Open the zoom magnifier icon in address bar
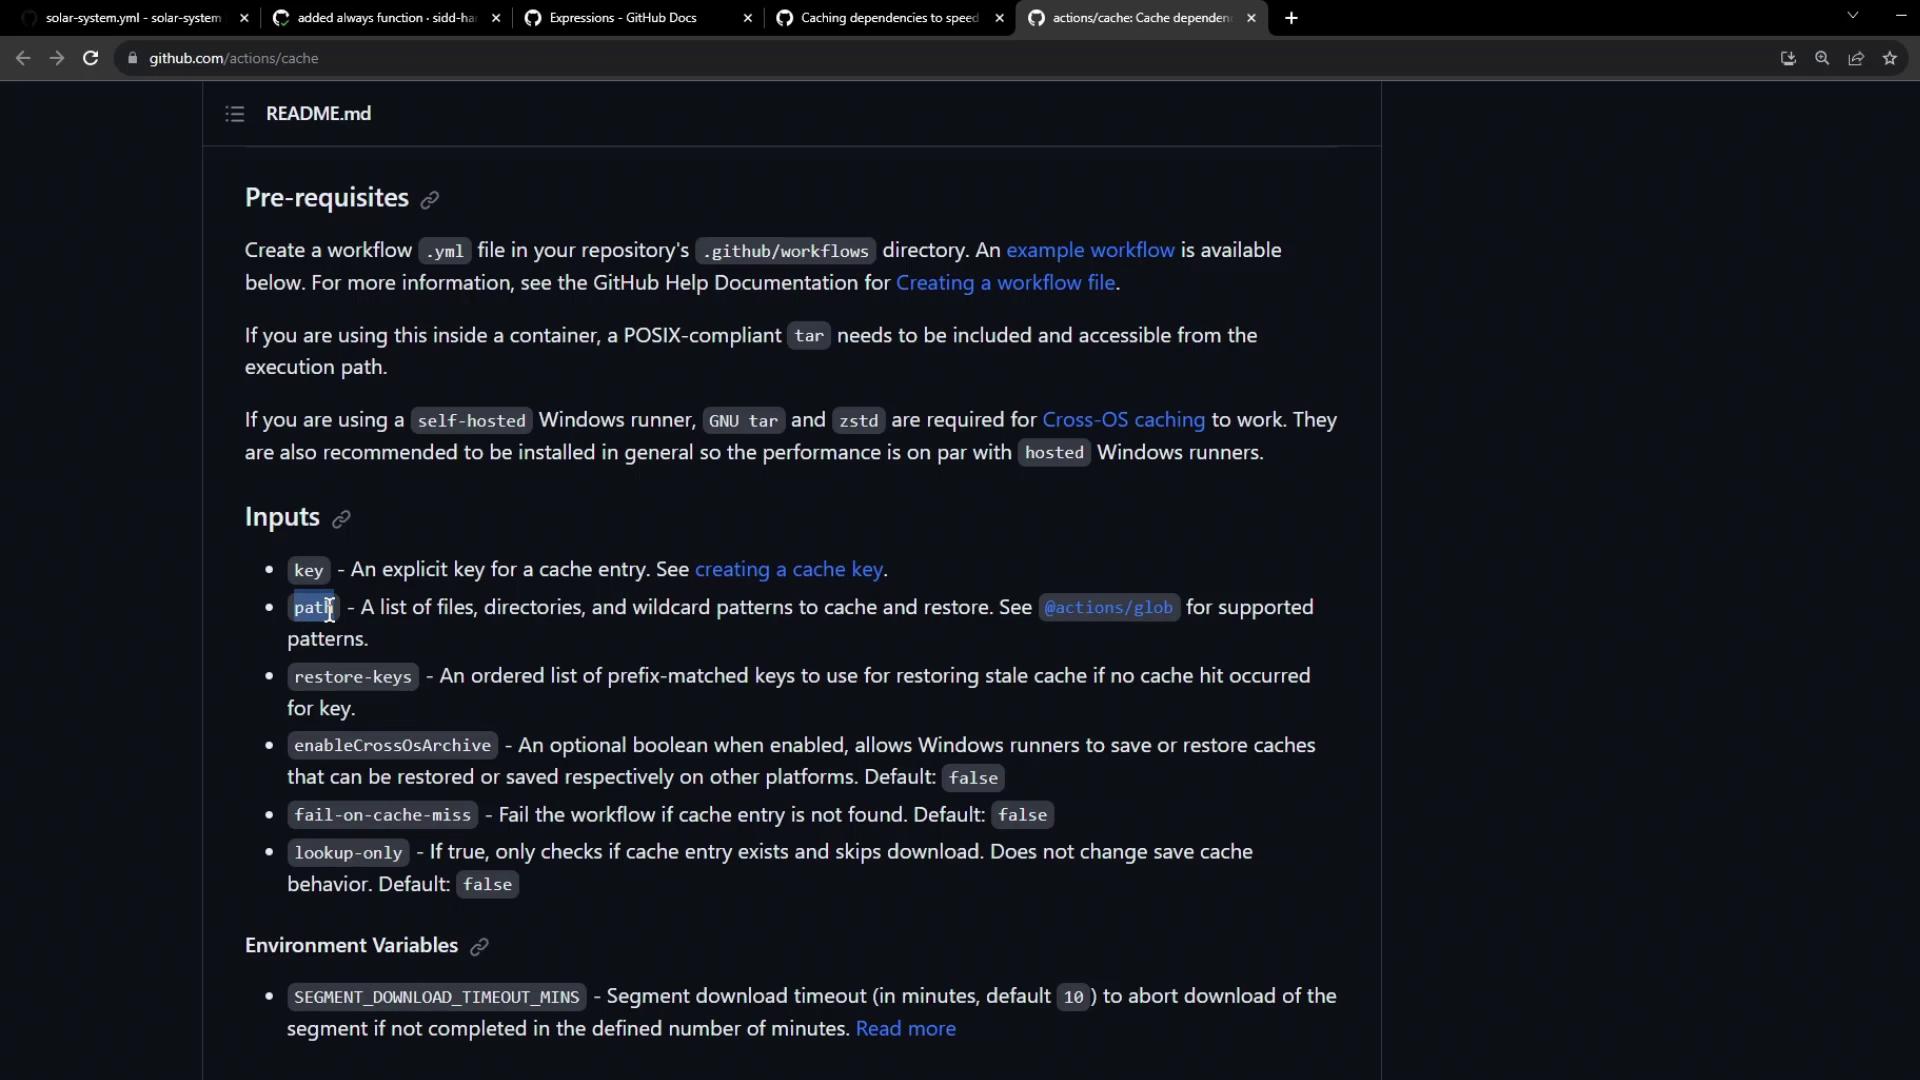1920x1080 pixels. point(1822,58)
